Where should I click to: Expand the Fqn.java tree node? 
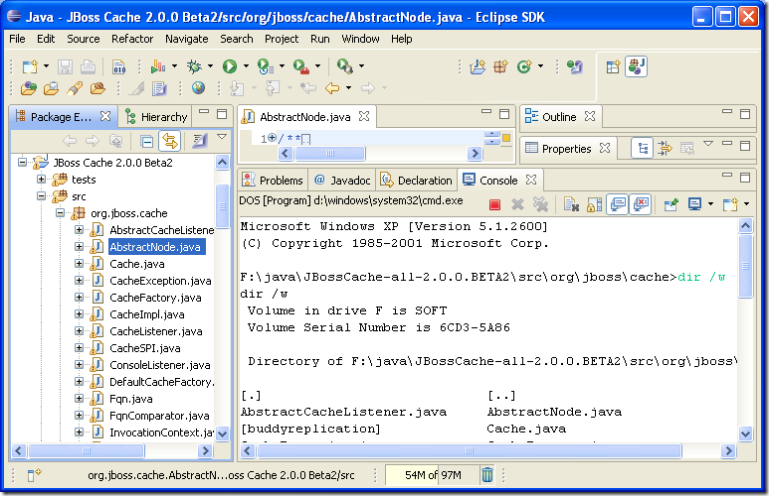[x=78, y=398]
